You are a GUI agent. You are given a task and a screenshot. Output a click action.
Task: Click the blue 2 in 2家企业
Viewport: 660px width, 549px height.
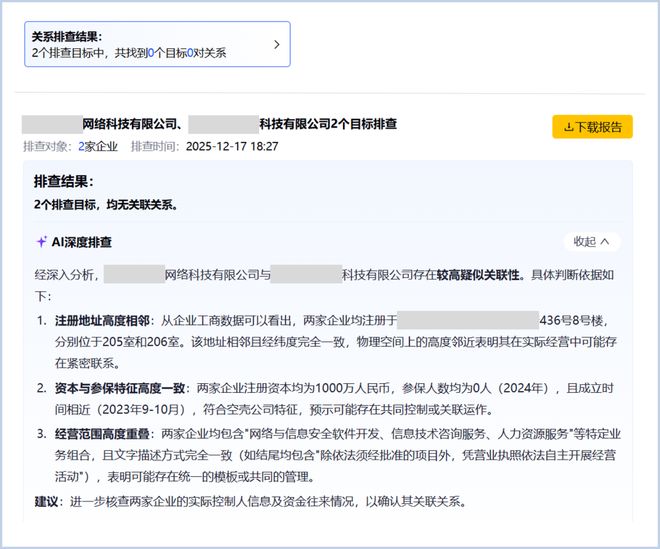coord(82,146)
